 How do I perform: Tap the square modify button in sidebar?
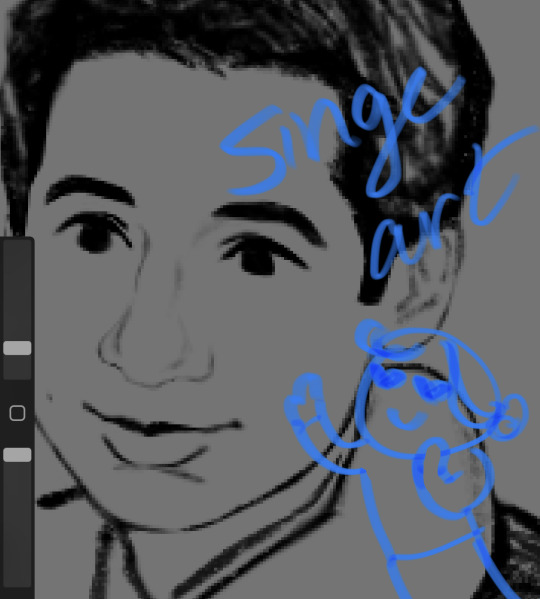pos(17,413)
